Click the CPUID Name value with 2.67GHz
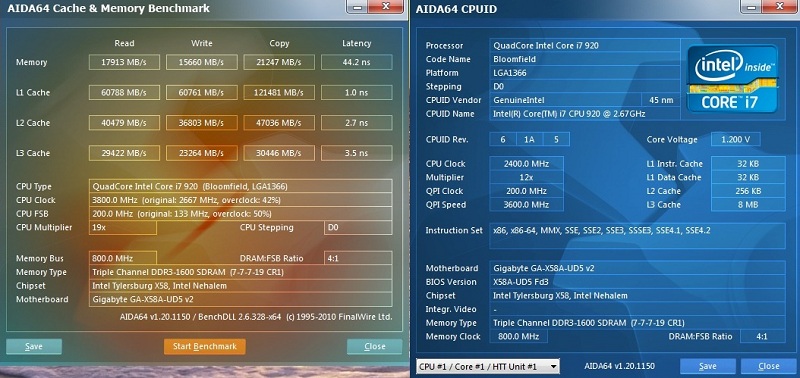Viewport: 800px width, 378px height. (585, 114)
